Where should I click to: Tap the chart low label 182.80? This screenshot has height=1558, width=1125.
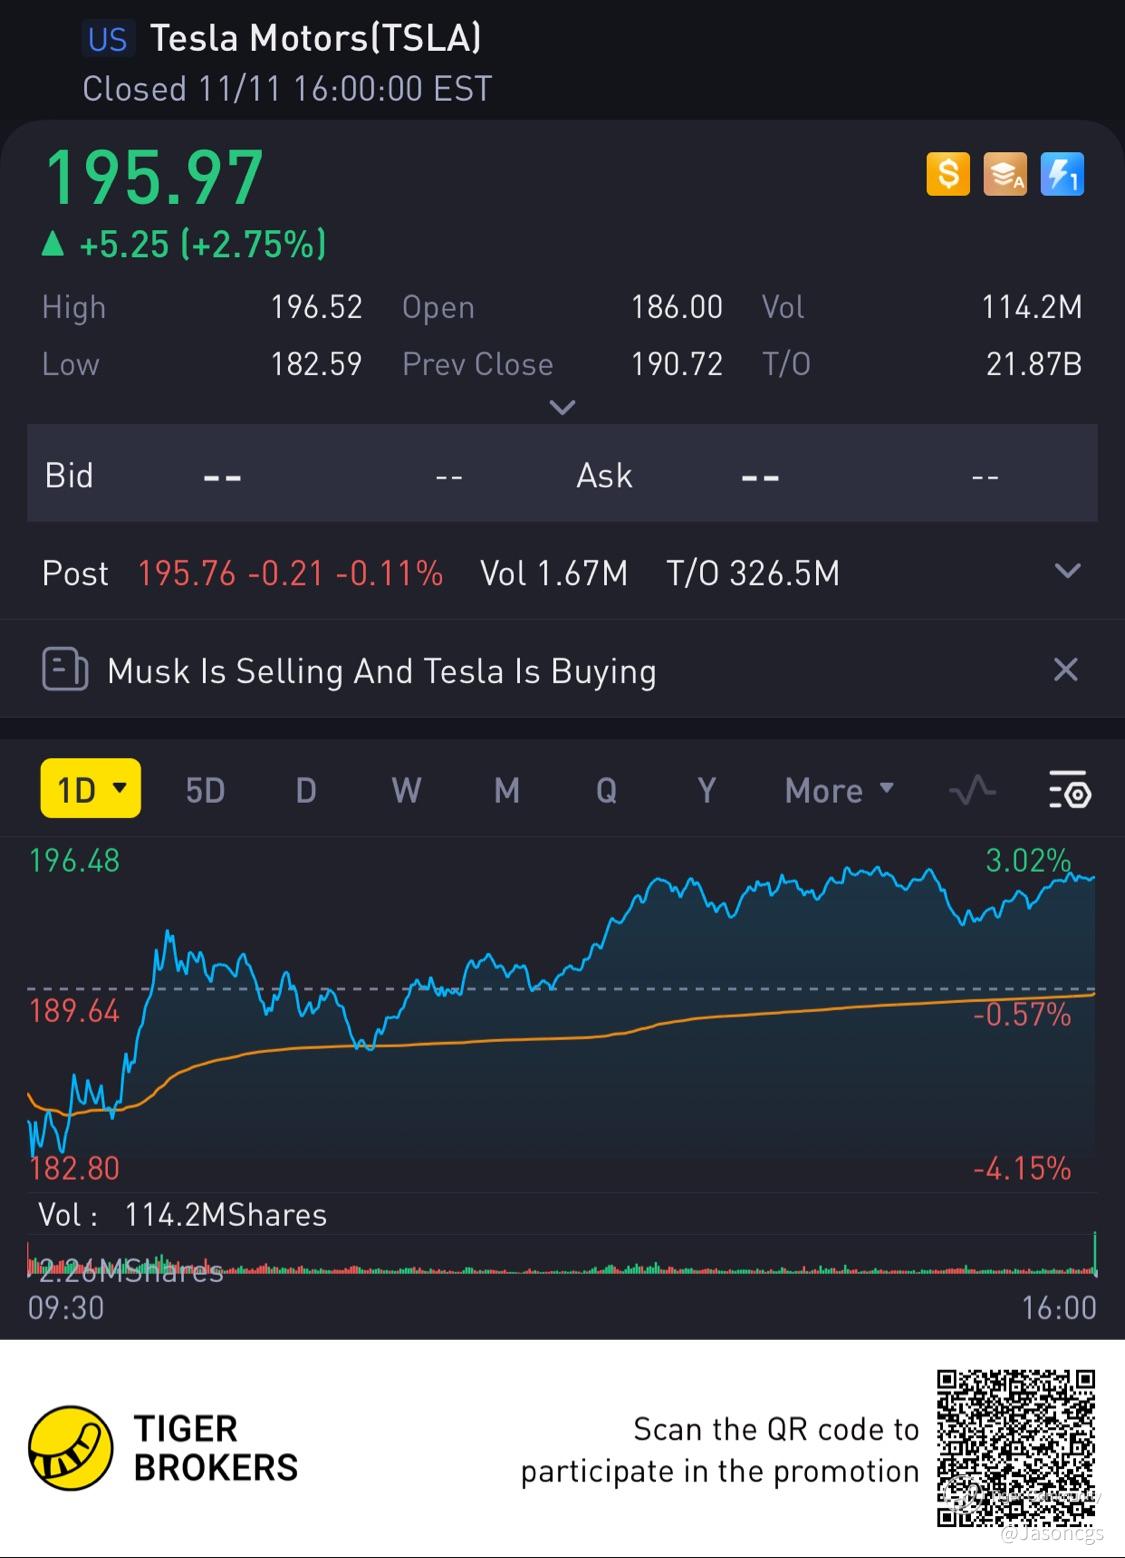click(75, 1168)
